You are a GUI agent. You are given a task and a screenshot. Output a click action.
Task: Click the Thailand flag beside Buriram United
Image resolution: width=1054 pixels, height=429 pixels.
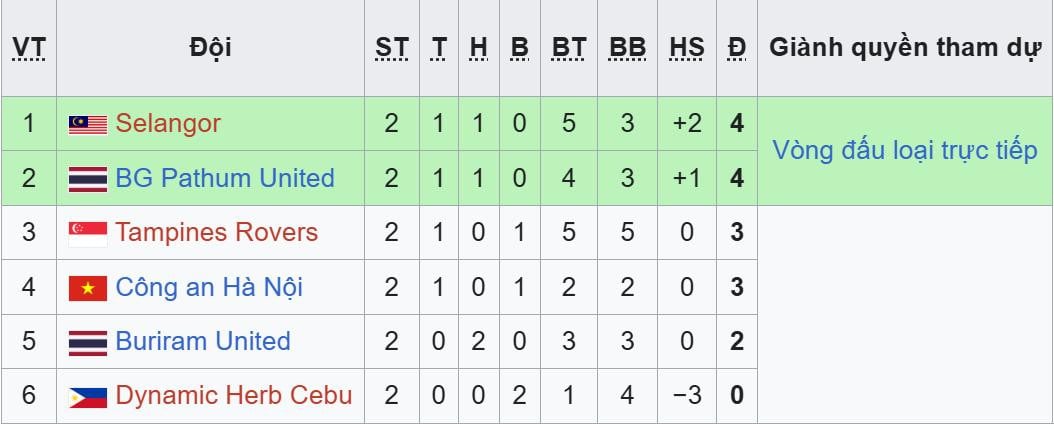[87, 342]
